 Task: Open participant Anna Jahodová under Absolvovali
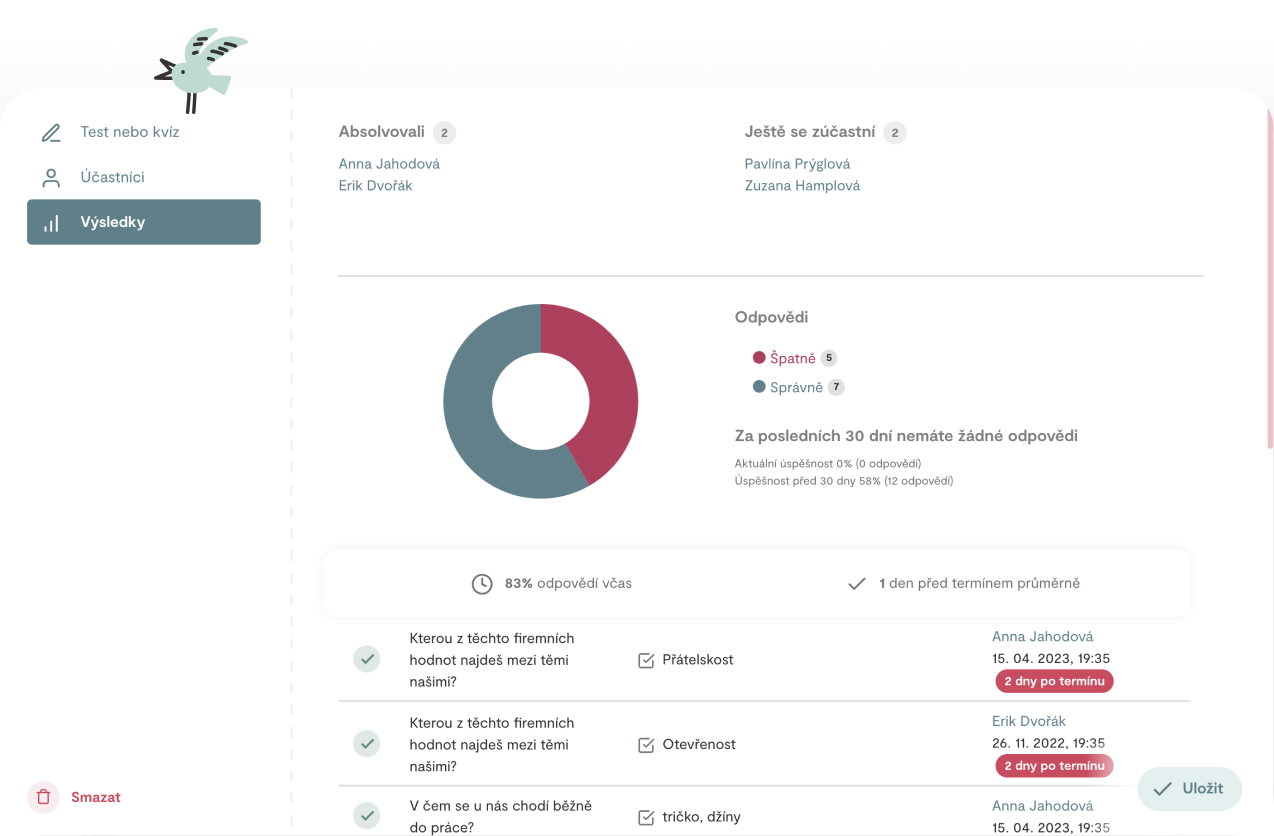click(x=389, y=163)
